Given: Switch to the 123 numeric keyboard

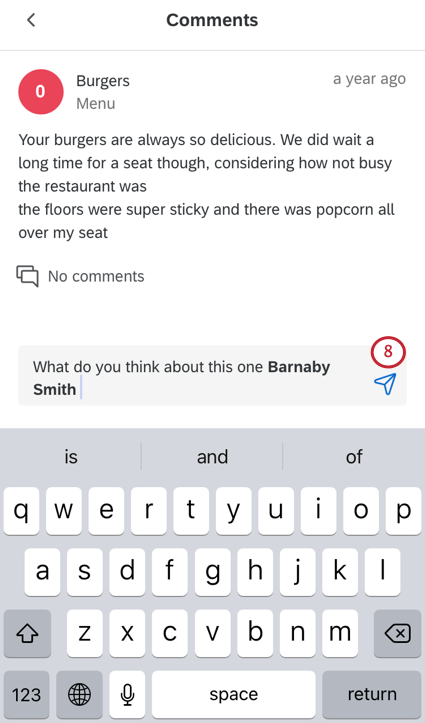Looking at the screenshot, I should tap(27, 694).
